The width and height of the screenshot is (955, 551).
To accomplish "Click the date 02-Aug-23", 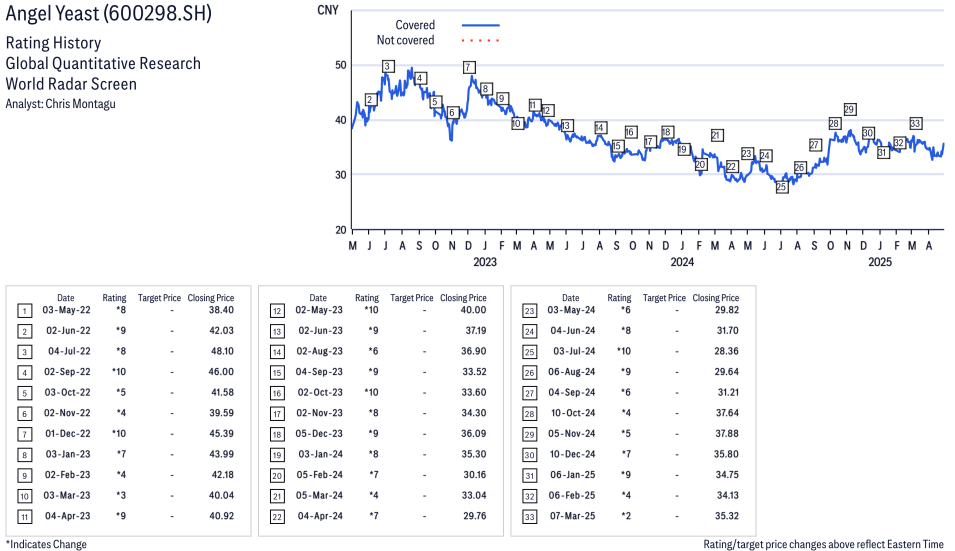I will [x=320, y=351].
